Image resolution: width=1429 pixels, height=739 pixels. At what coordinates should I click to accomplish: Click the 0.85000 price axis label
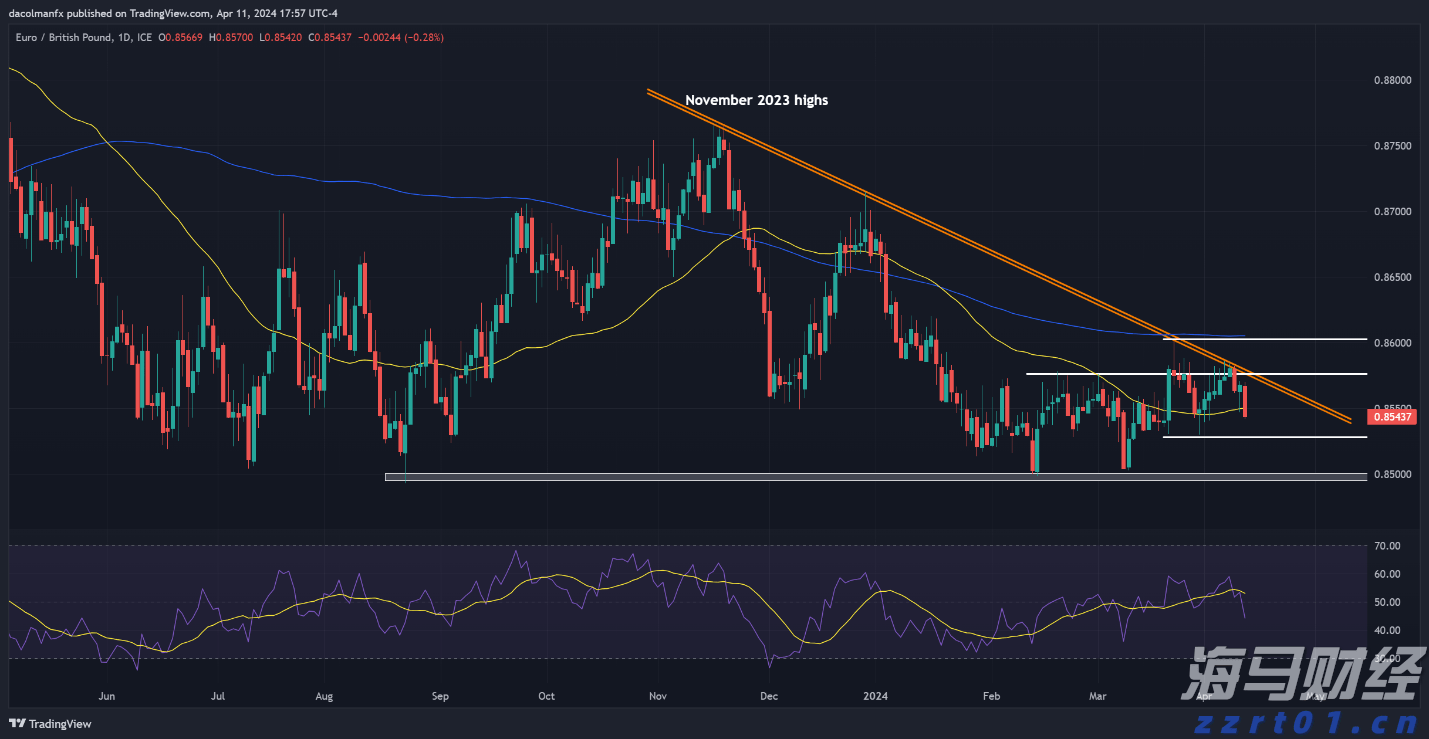1391,474
